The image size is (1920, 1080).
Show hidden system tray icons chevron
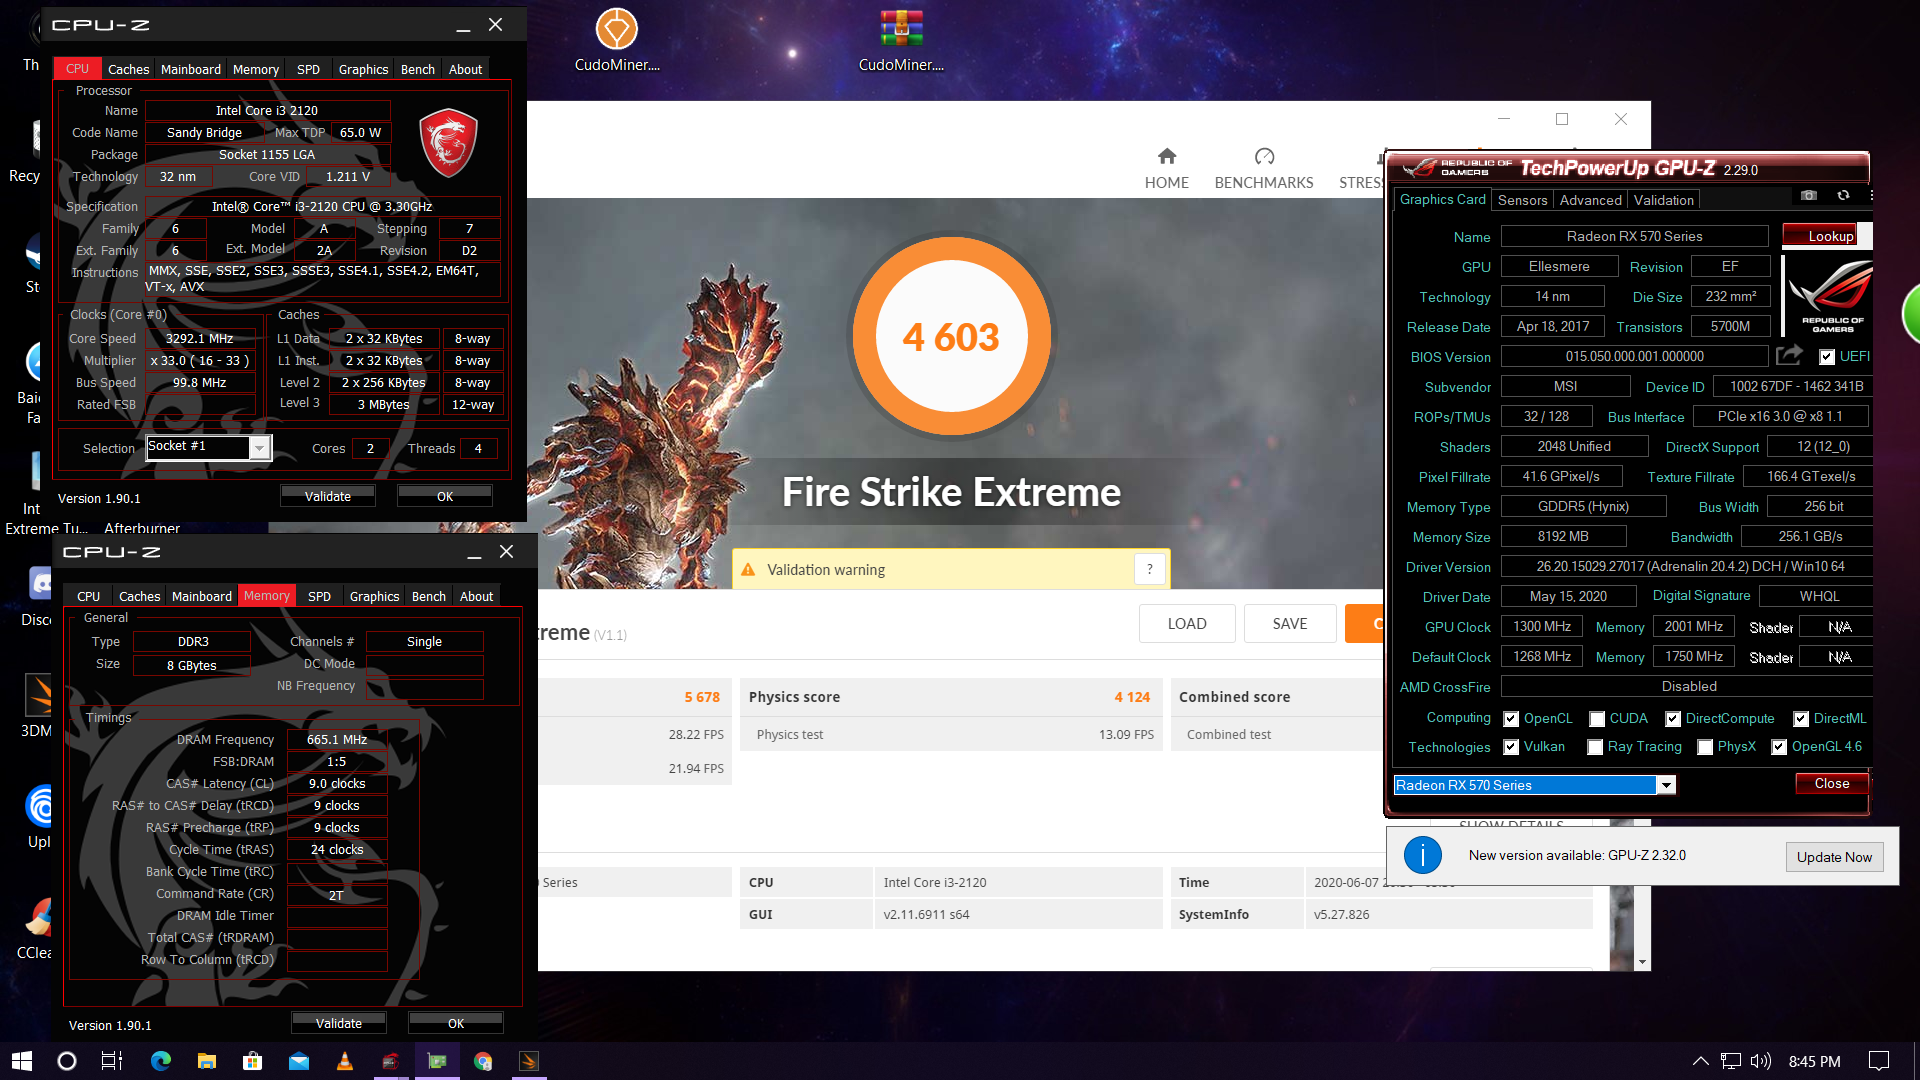point(1700,1061)
